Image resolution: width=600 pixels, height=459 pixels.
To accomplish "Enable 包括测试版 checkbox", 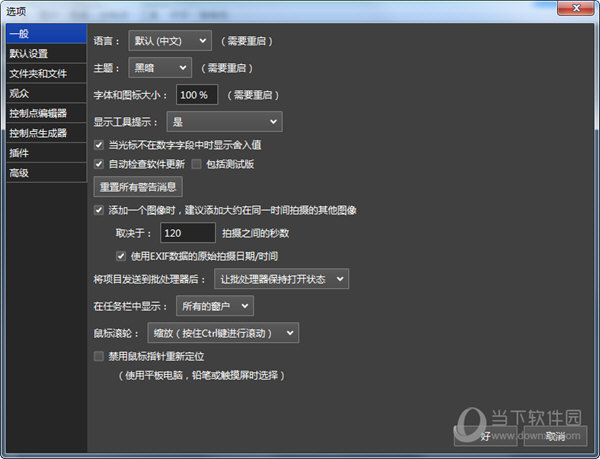I will pyautogui.click(x=196, y=164).
